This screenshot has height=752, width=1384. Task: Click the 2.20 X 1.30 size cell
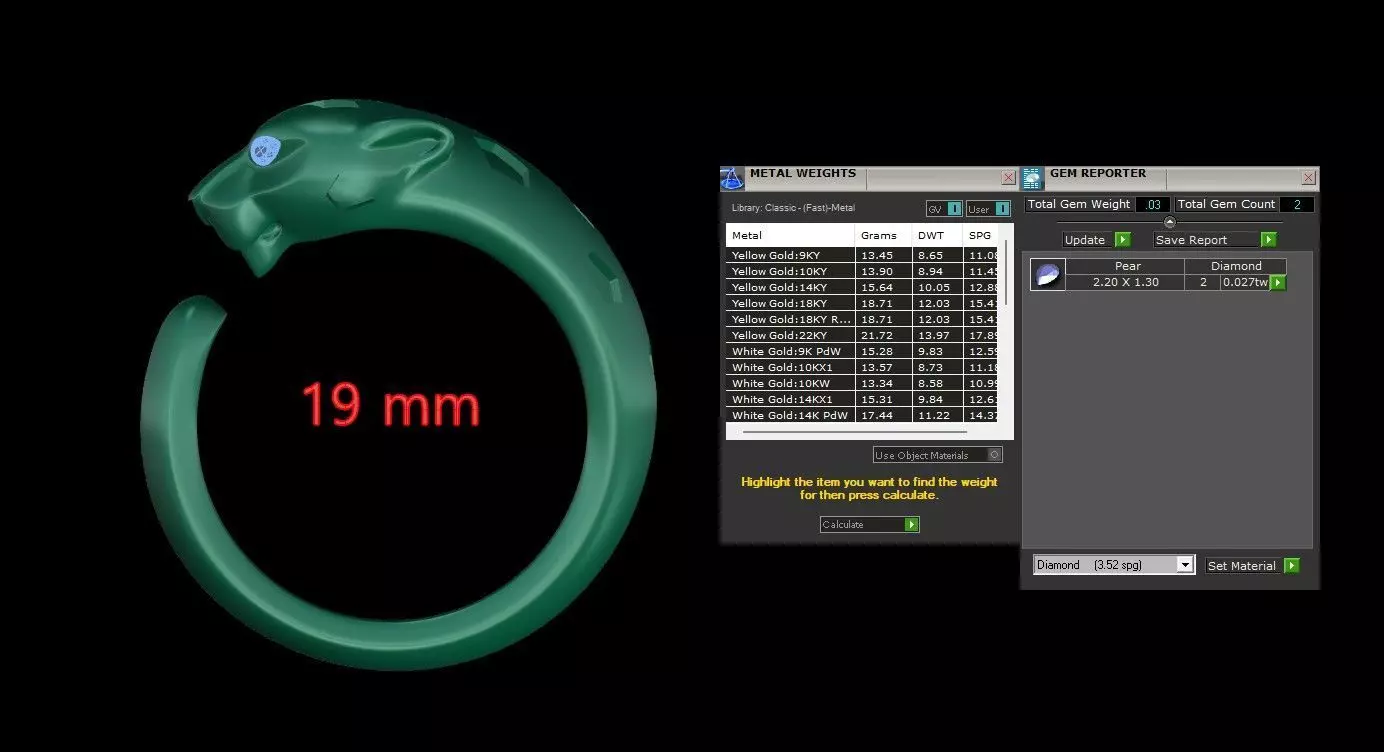pos(1127,282)
